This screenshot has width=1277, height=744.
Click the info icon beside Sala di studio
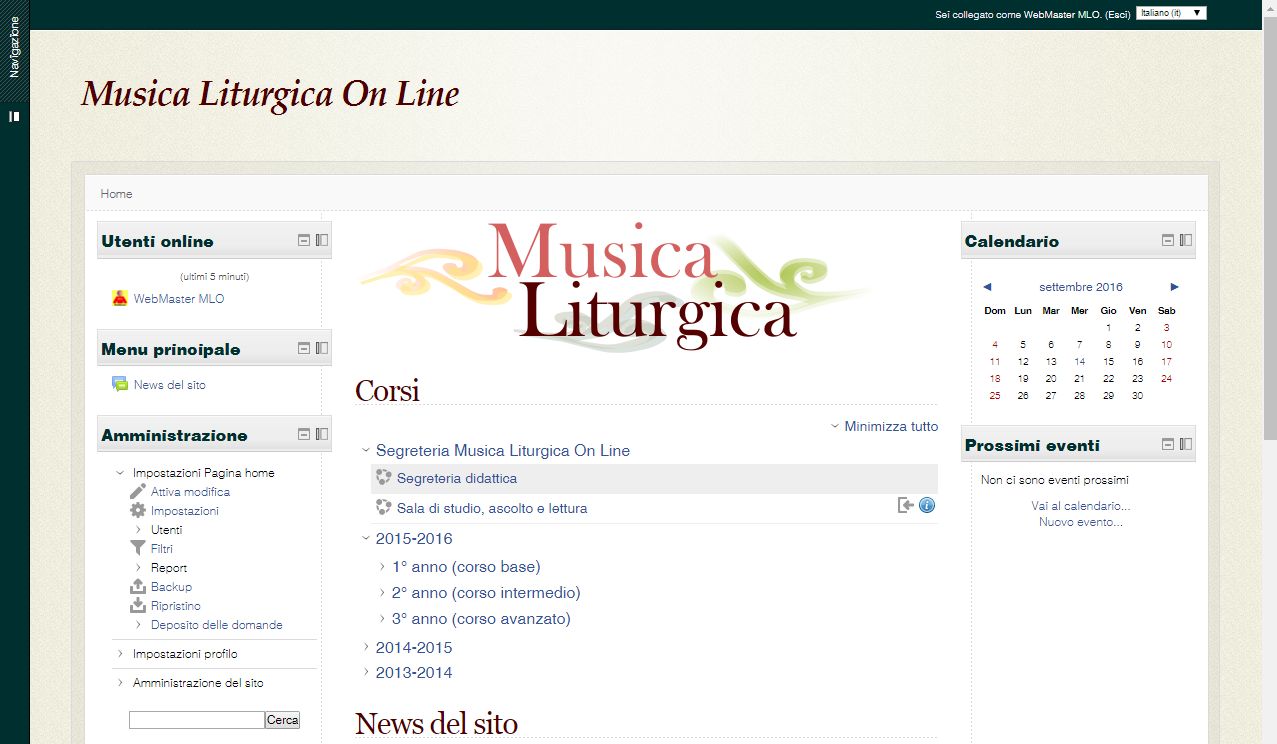(927, 505)
